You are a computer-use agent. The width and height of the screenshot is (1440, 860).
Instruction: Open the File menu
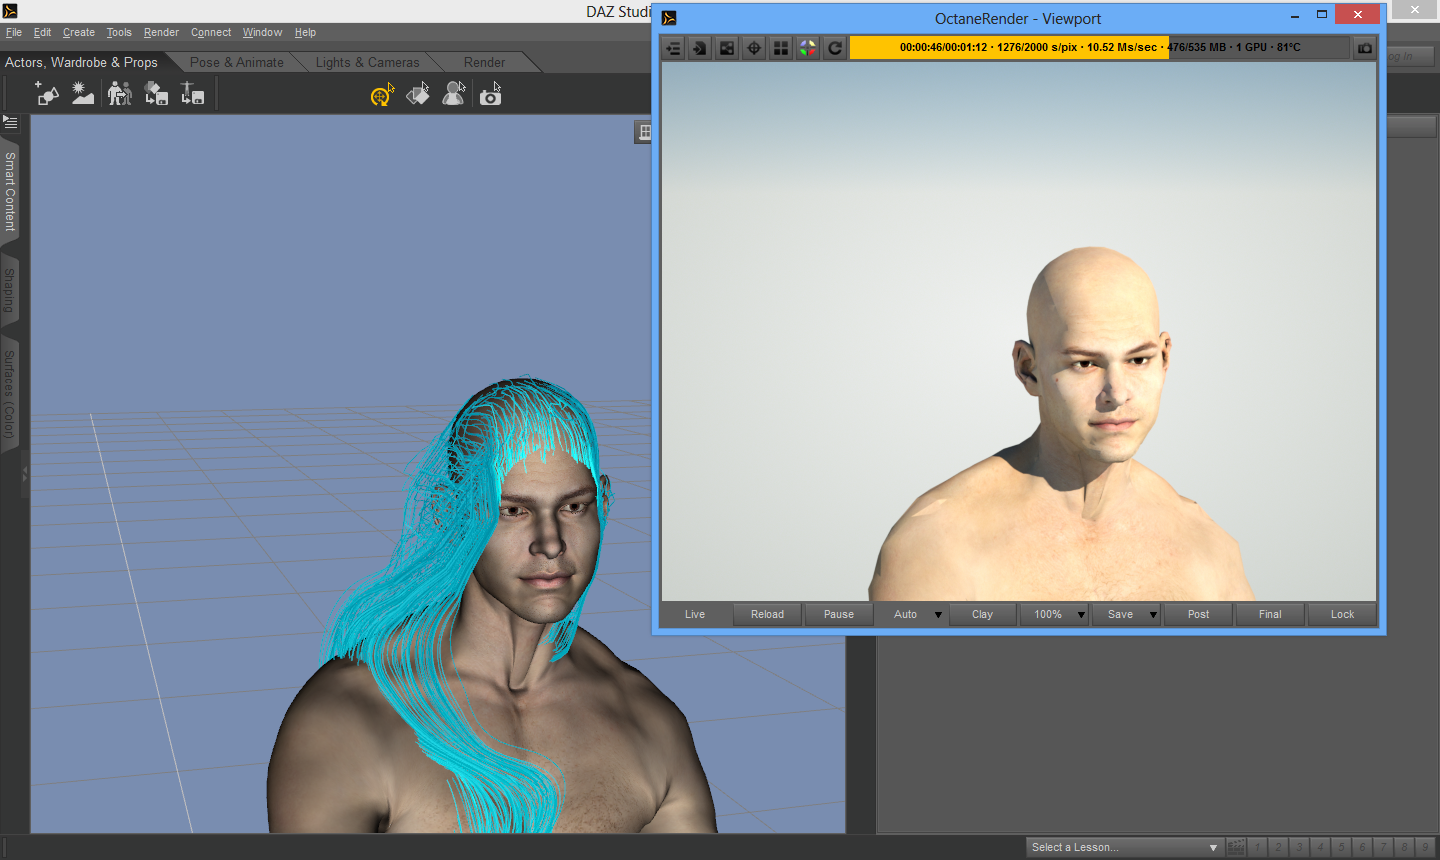(x=14, y=32)
